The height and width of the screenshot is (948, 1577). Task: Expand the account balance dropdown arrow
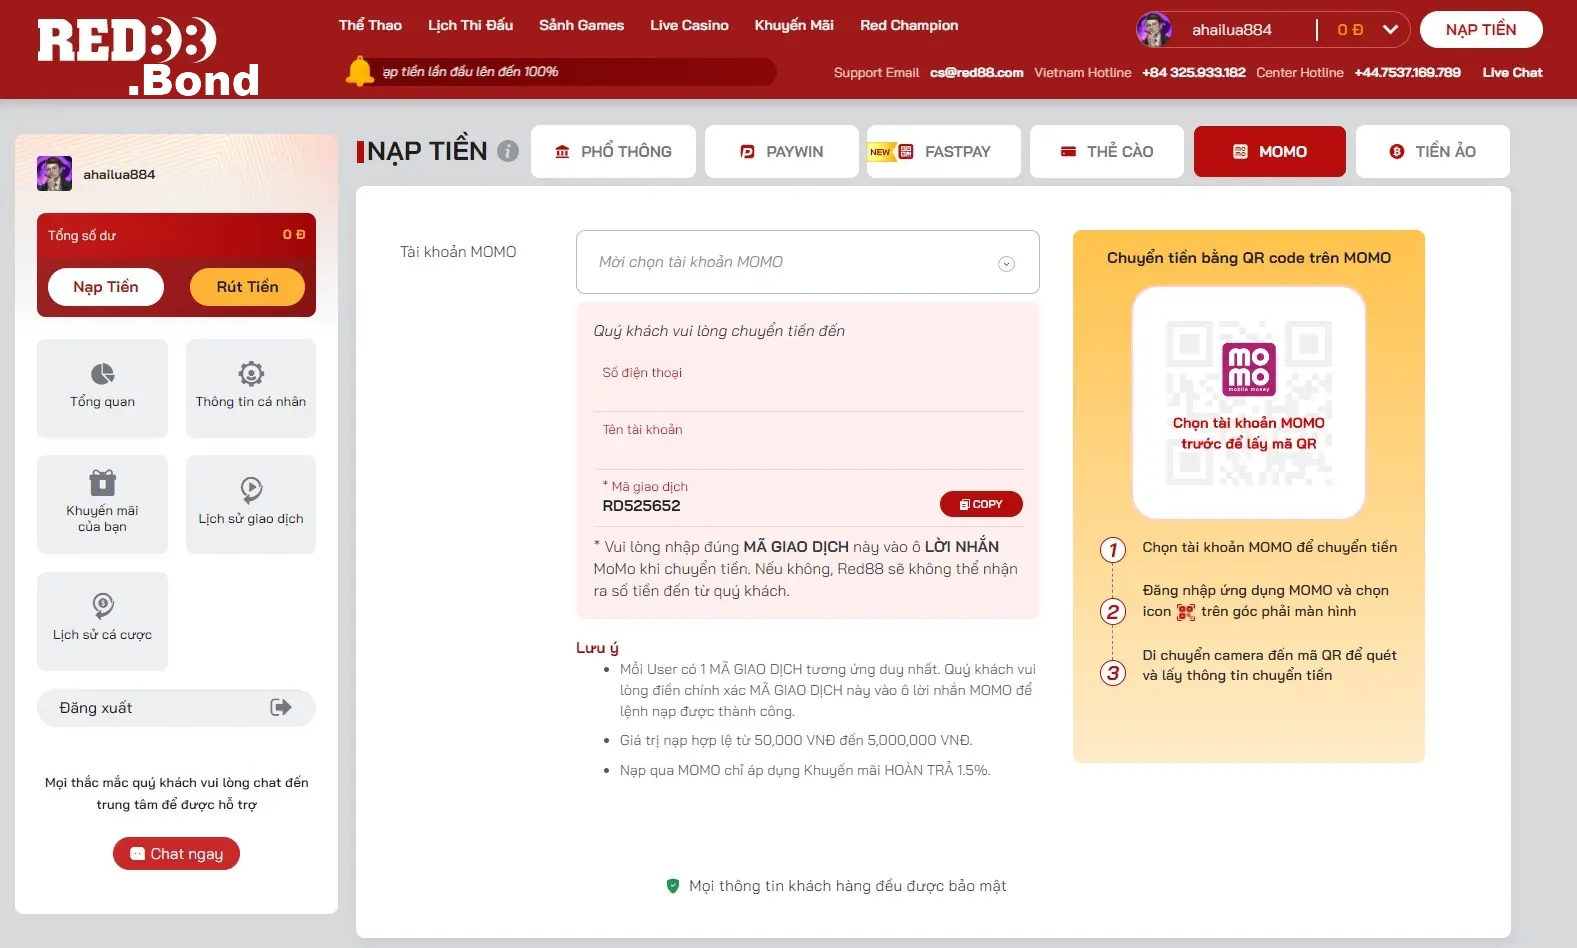click(x=1390, y=30)
